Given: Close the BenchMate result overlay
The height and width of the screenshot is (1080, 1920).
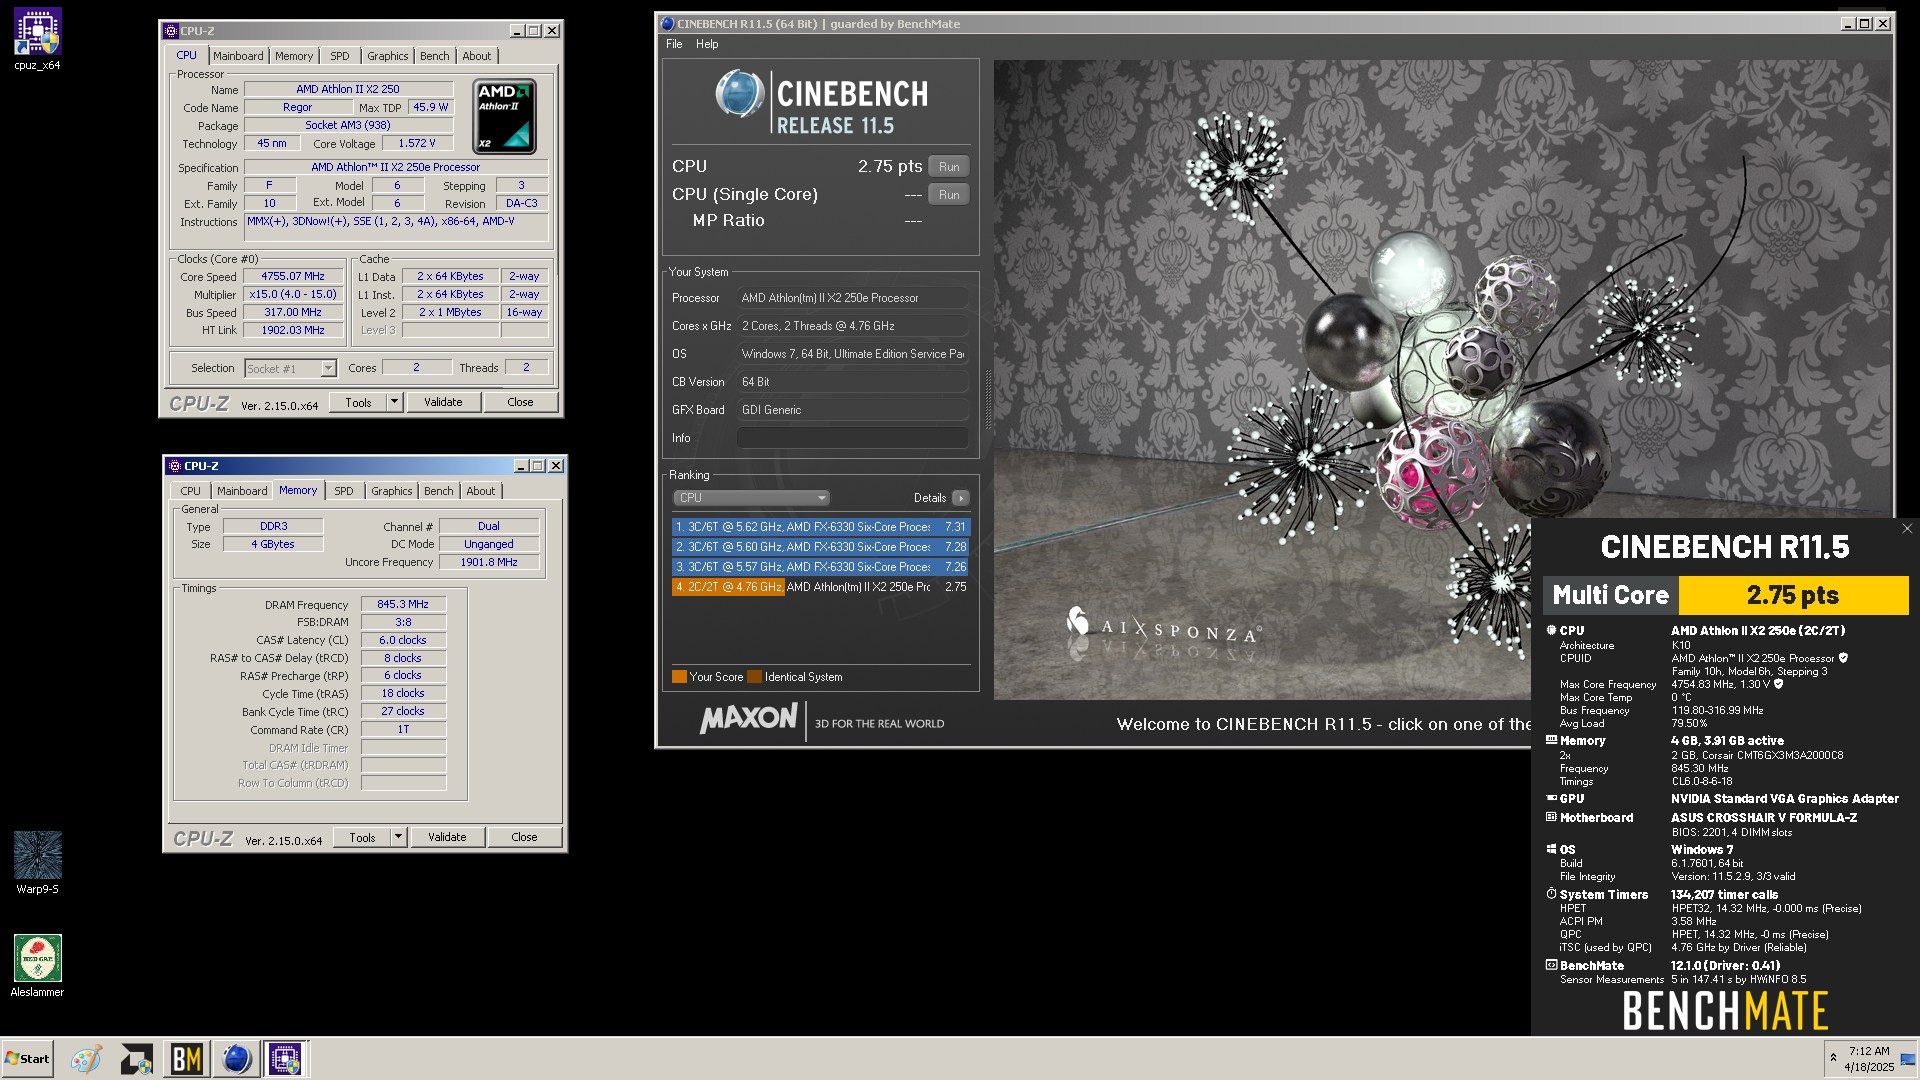Looking at the screenshot, I should 1907,529.
